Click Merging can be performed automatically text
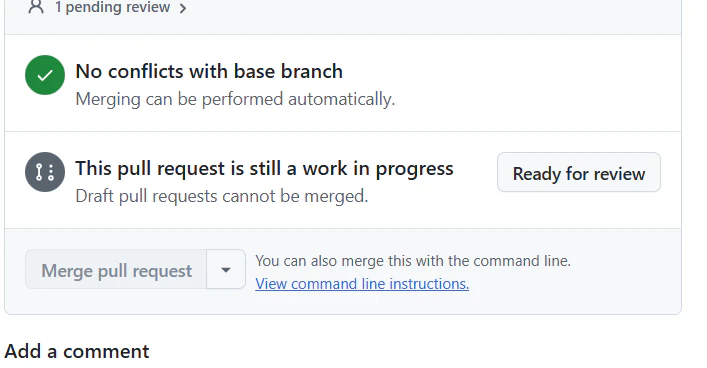The image size is (707, 368). [x=235, y=99]
